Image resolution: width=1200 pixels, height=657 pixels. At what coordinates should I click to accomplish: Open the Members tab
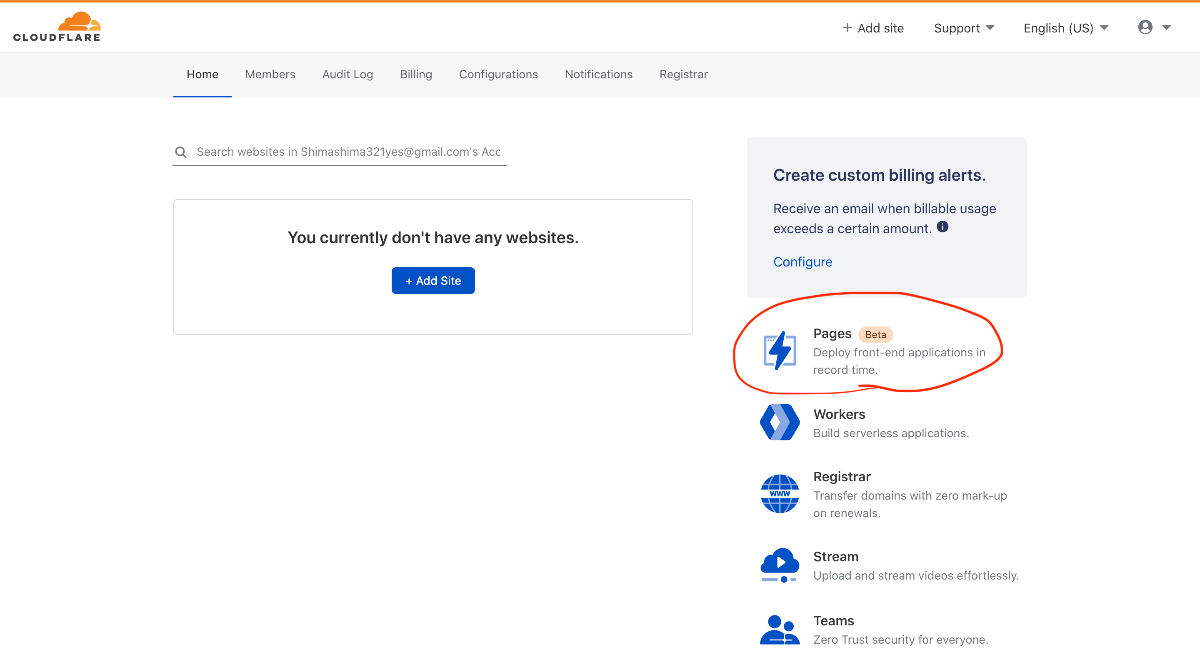270,74
